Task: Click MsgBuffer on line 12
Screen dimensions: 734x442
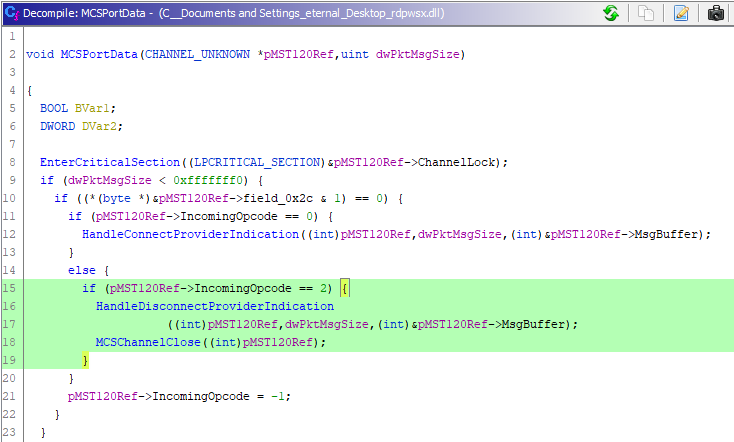Action: 666,234
